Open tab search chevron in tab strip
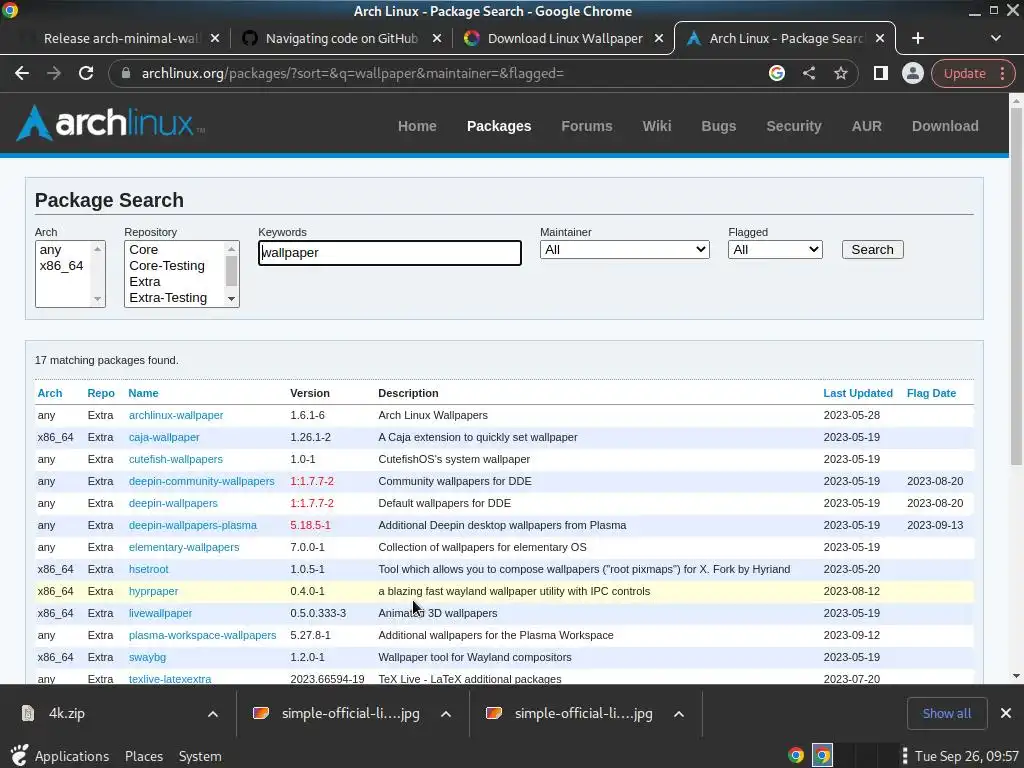The height and width of the screenshot is (768, 1024). tap(995, 39)
